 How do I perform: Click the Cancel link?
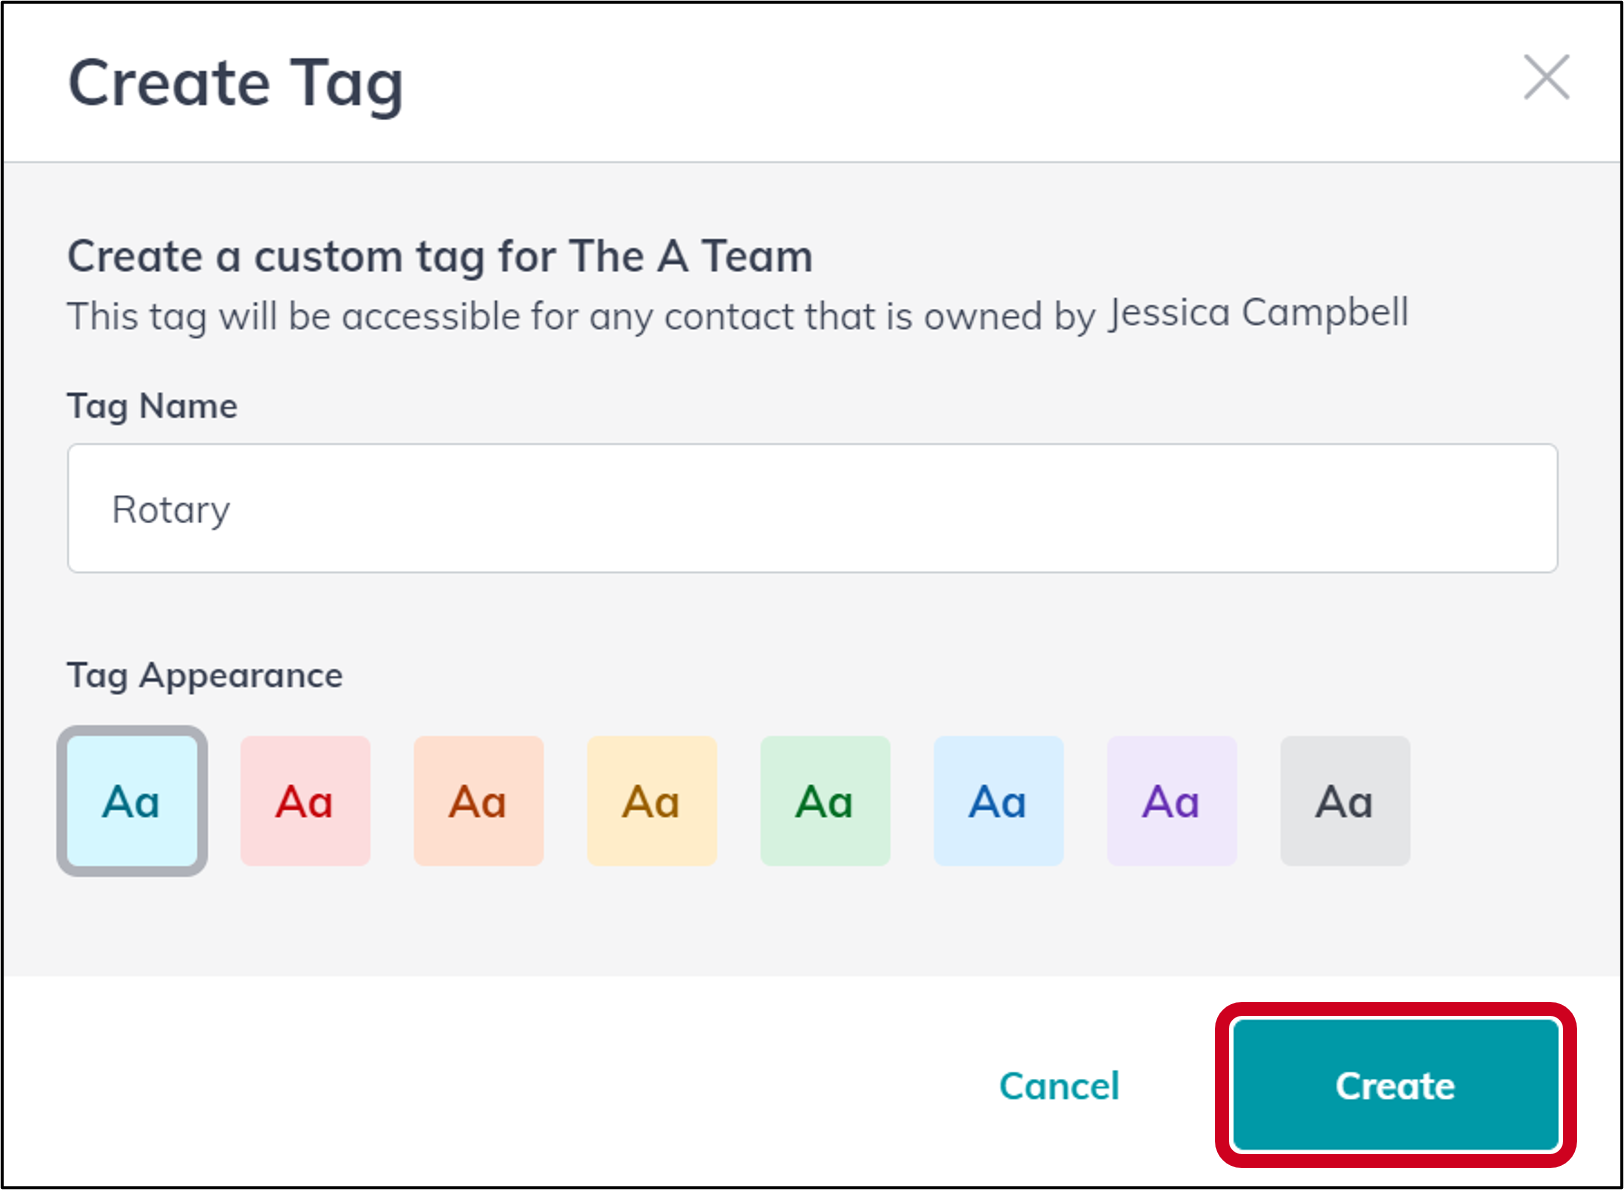(1058, 1086)
